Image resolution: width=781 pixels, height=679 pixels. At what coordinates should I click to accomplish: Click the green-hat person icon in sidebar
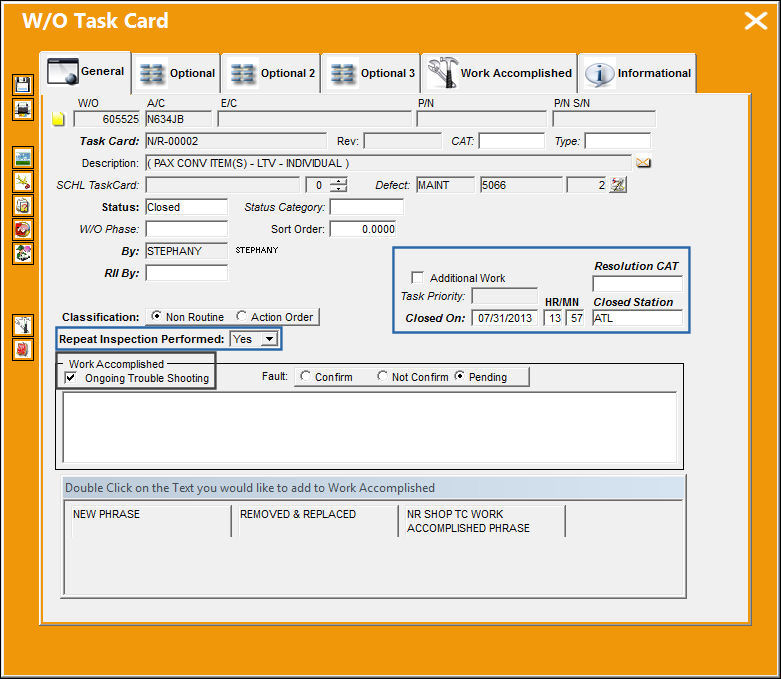[23, 254]
